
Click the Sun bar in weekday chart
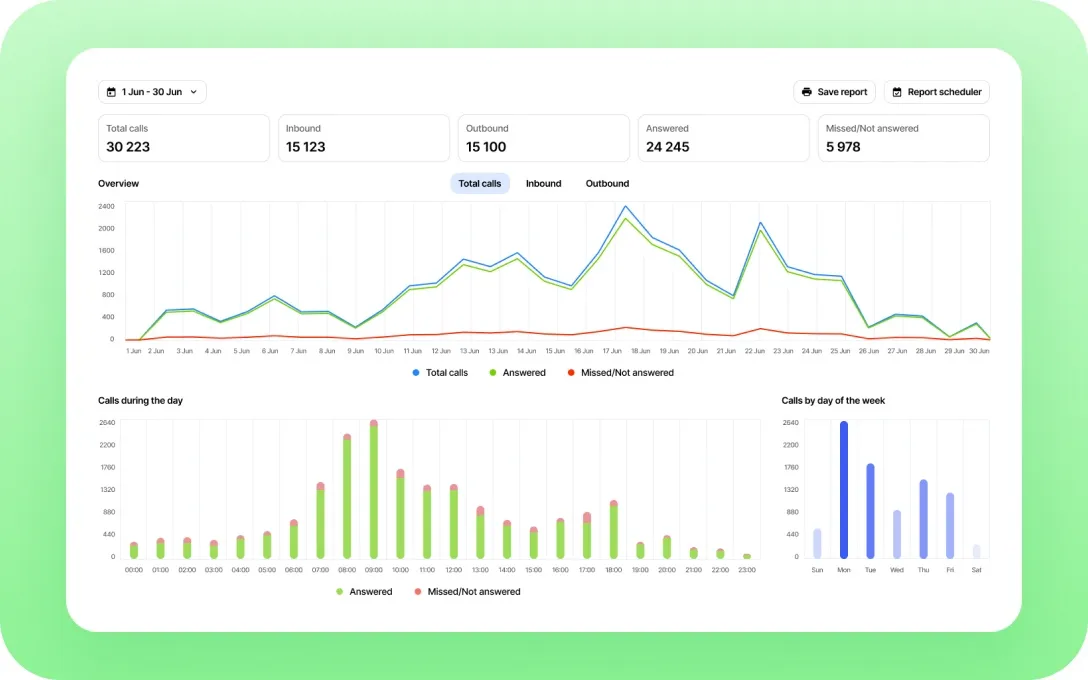click(x=817, y=544)
